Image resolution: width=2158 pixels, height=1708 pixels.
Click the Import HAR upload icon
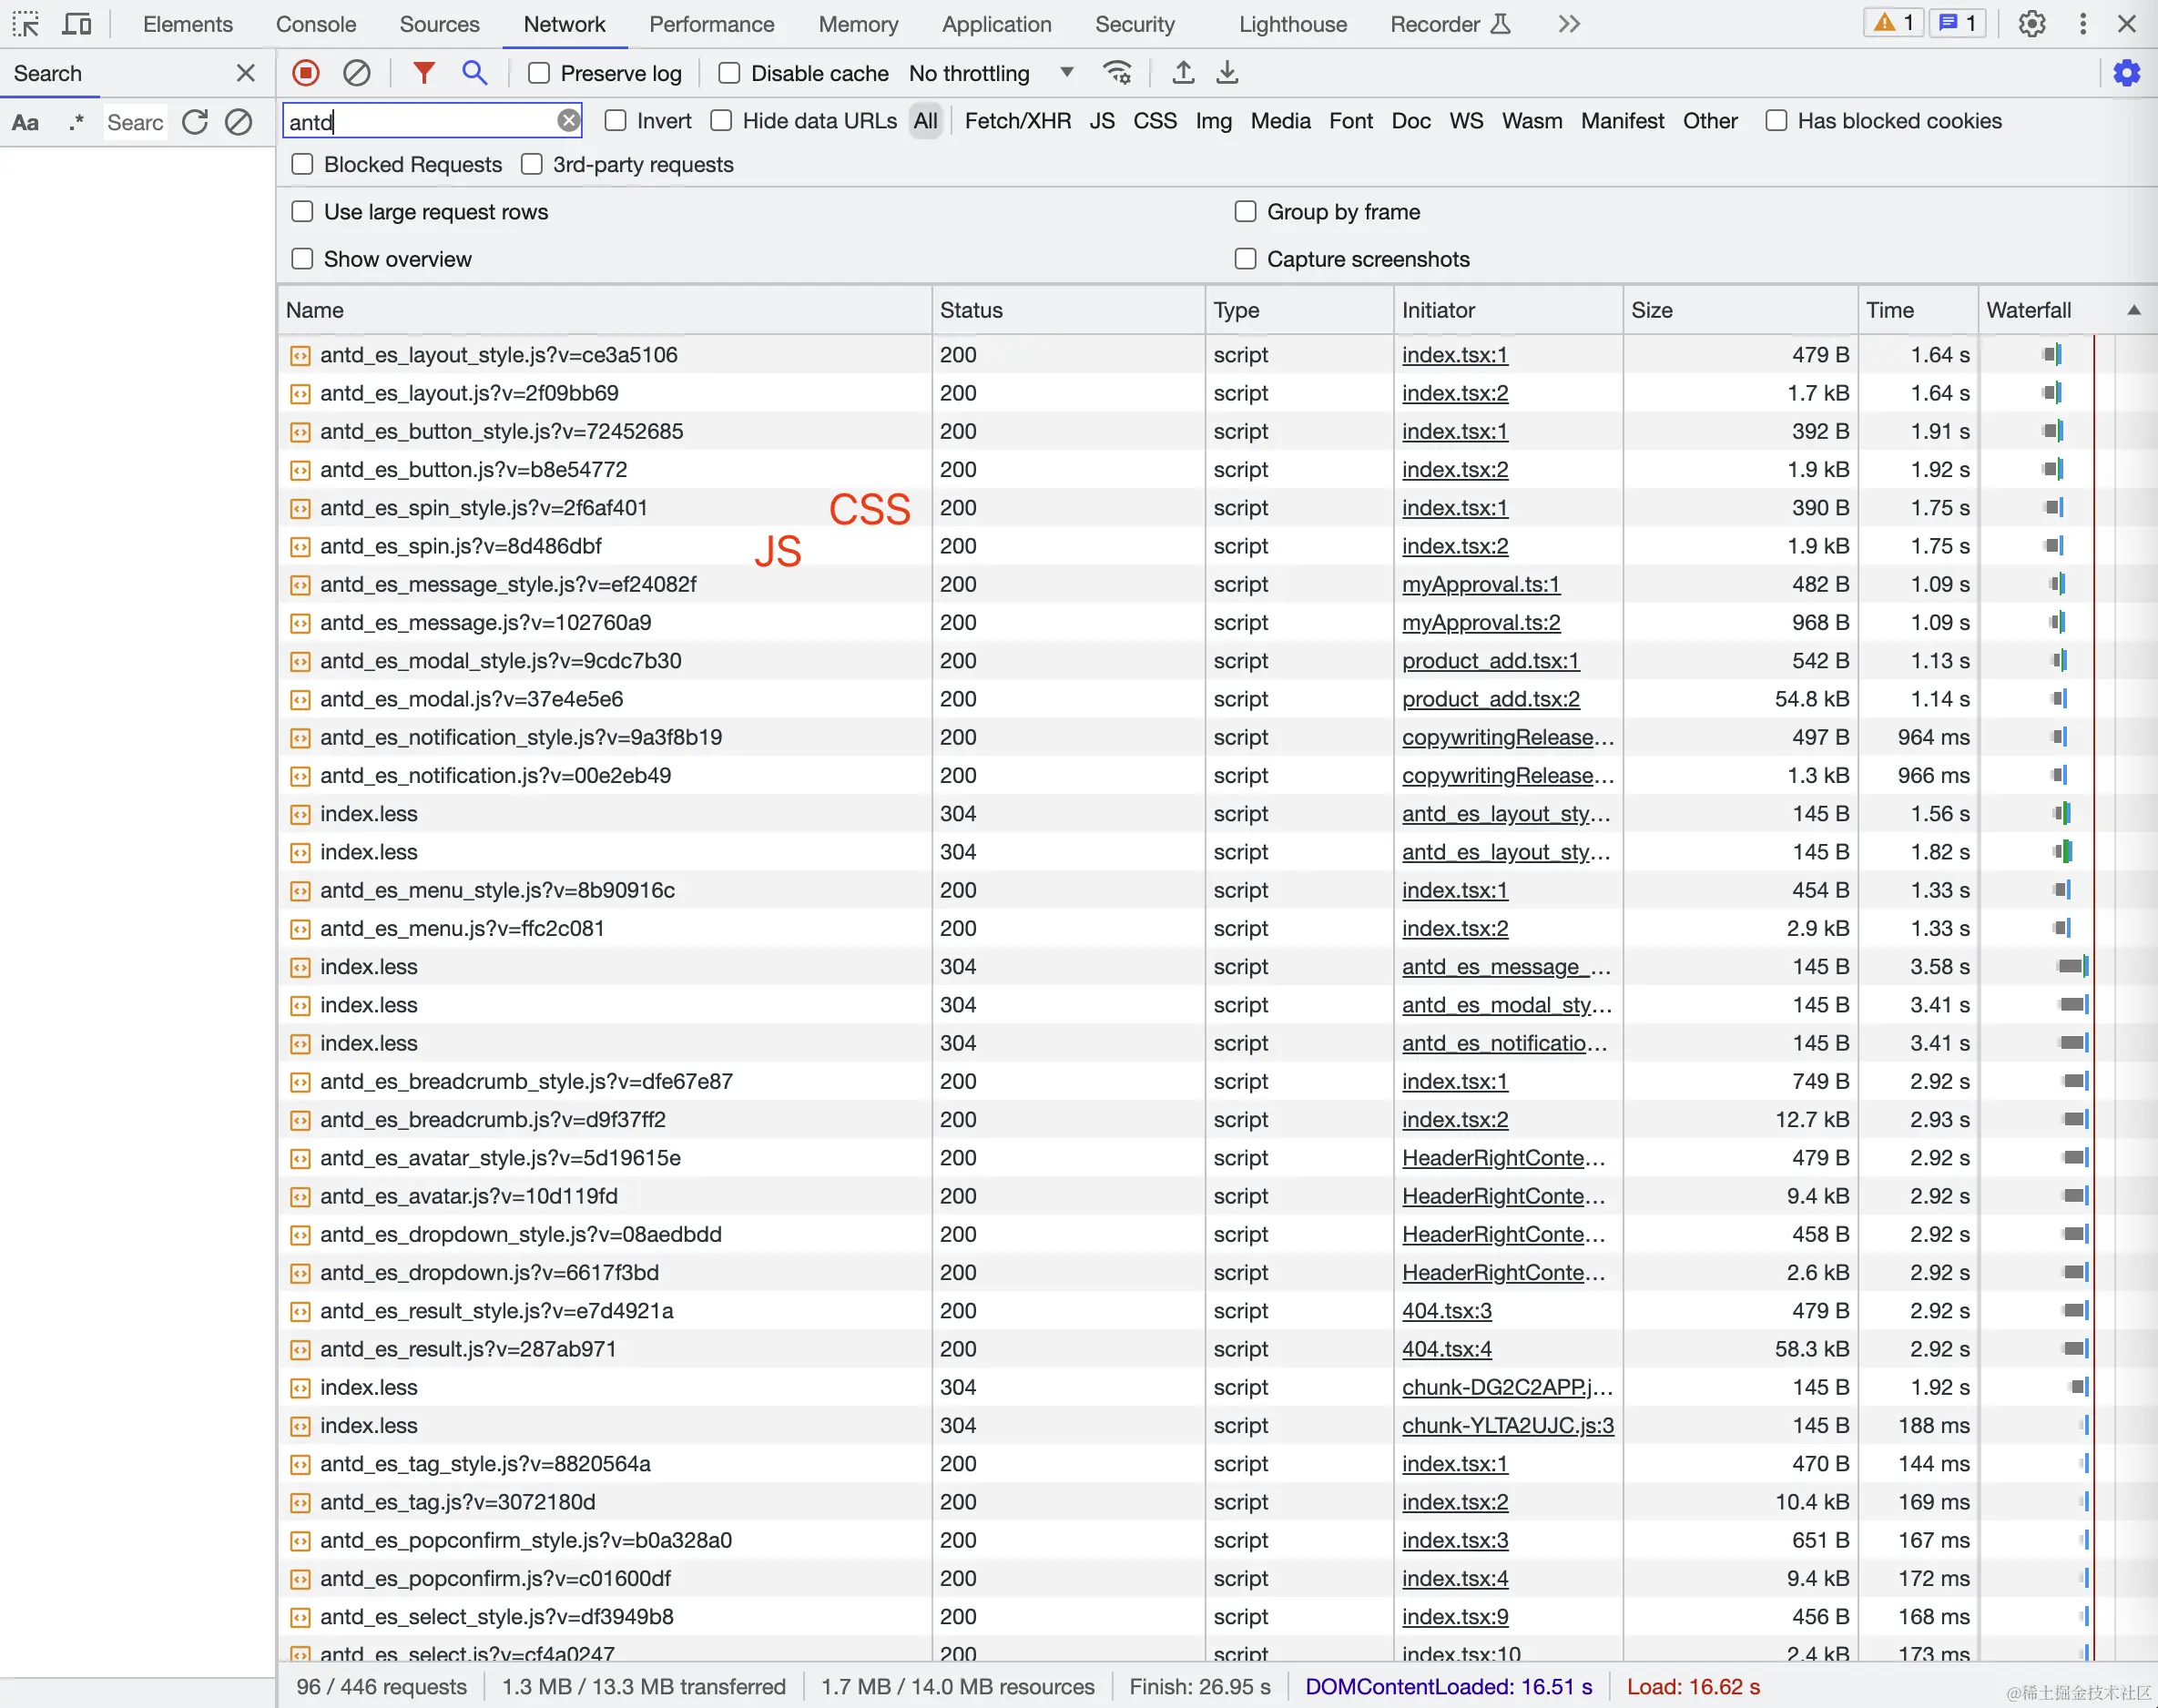pos(1183,73)
